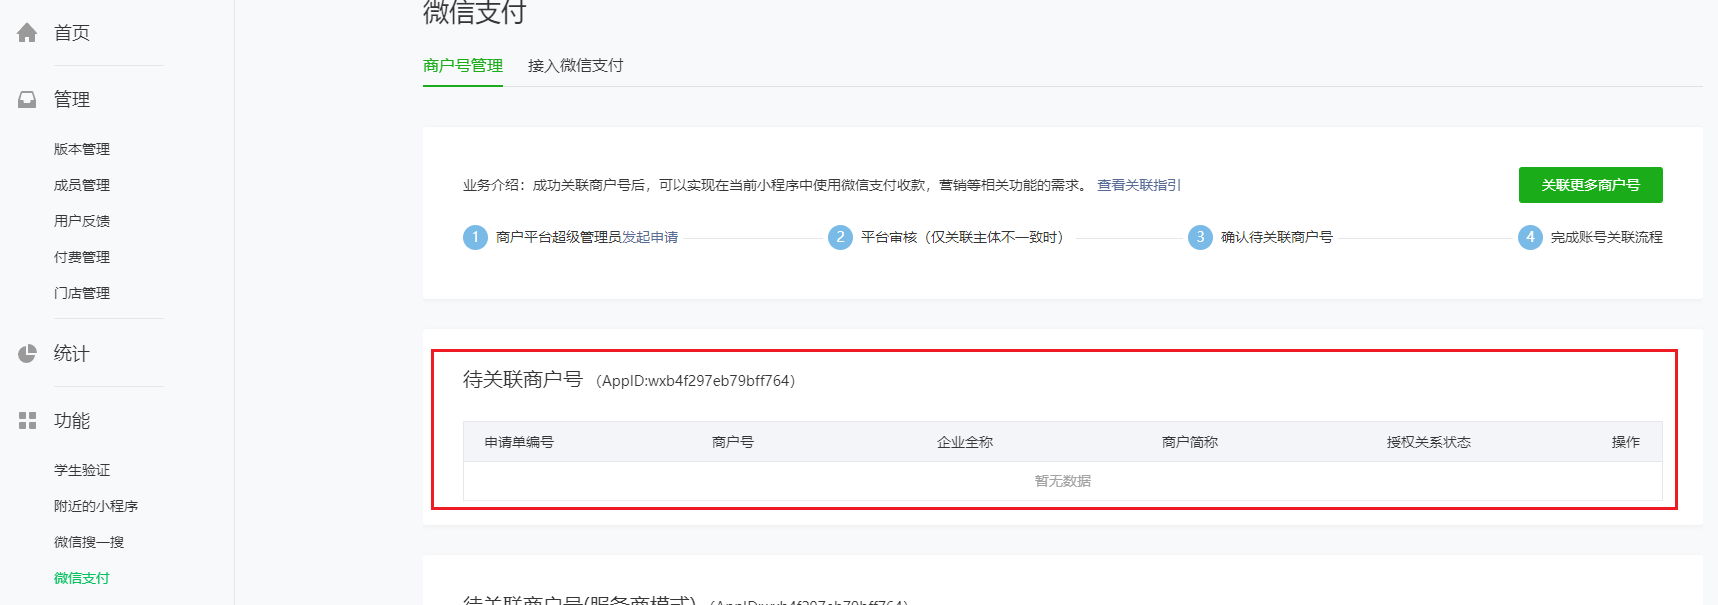Click the 统计 pie chart icon
1718x605 pixels.
tap(27, 353)
